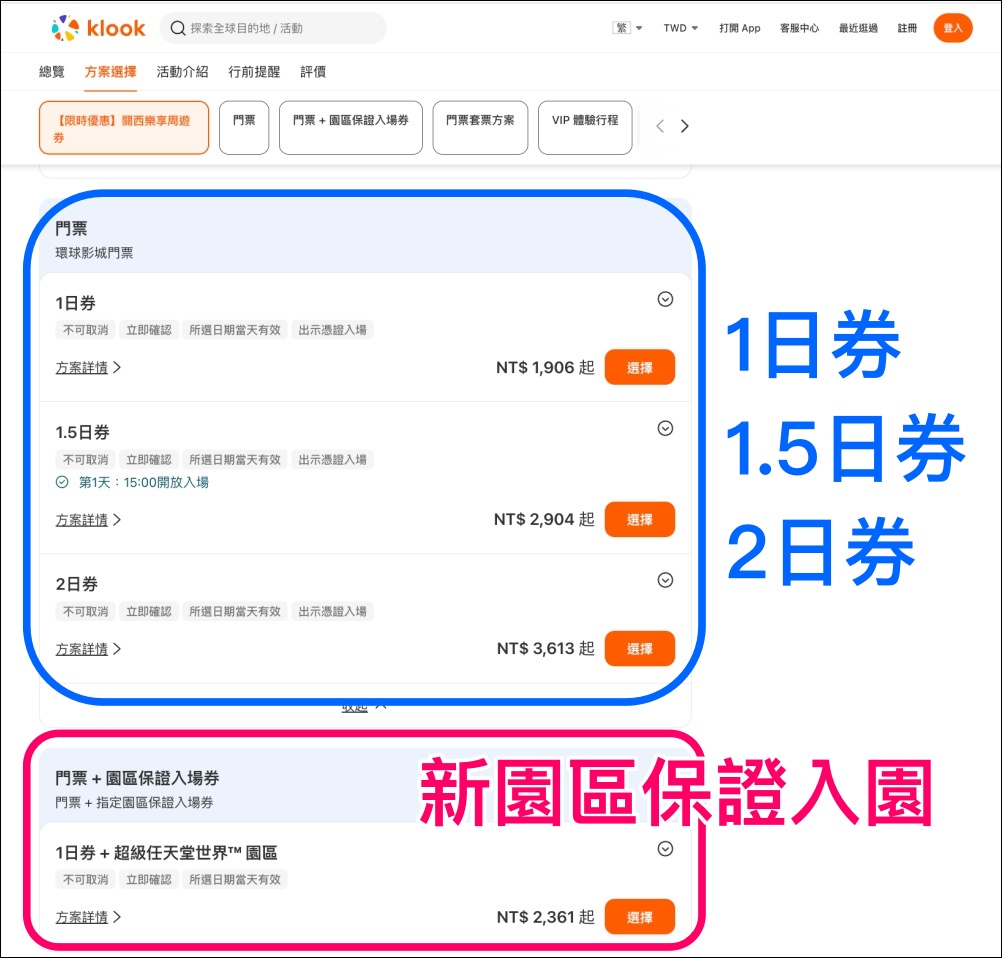Click the 立即確認 tag under 1.5日券
The height and width of the screenshot is (958, 1002).
(x=148, y=460)
